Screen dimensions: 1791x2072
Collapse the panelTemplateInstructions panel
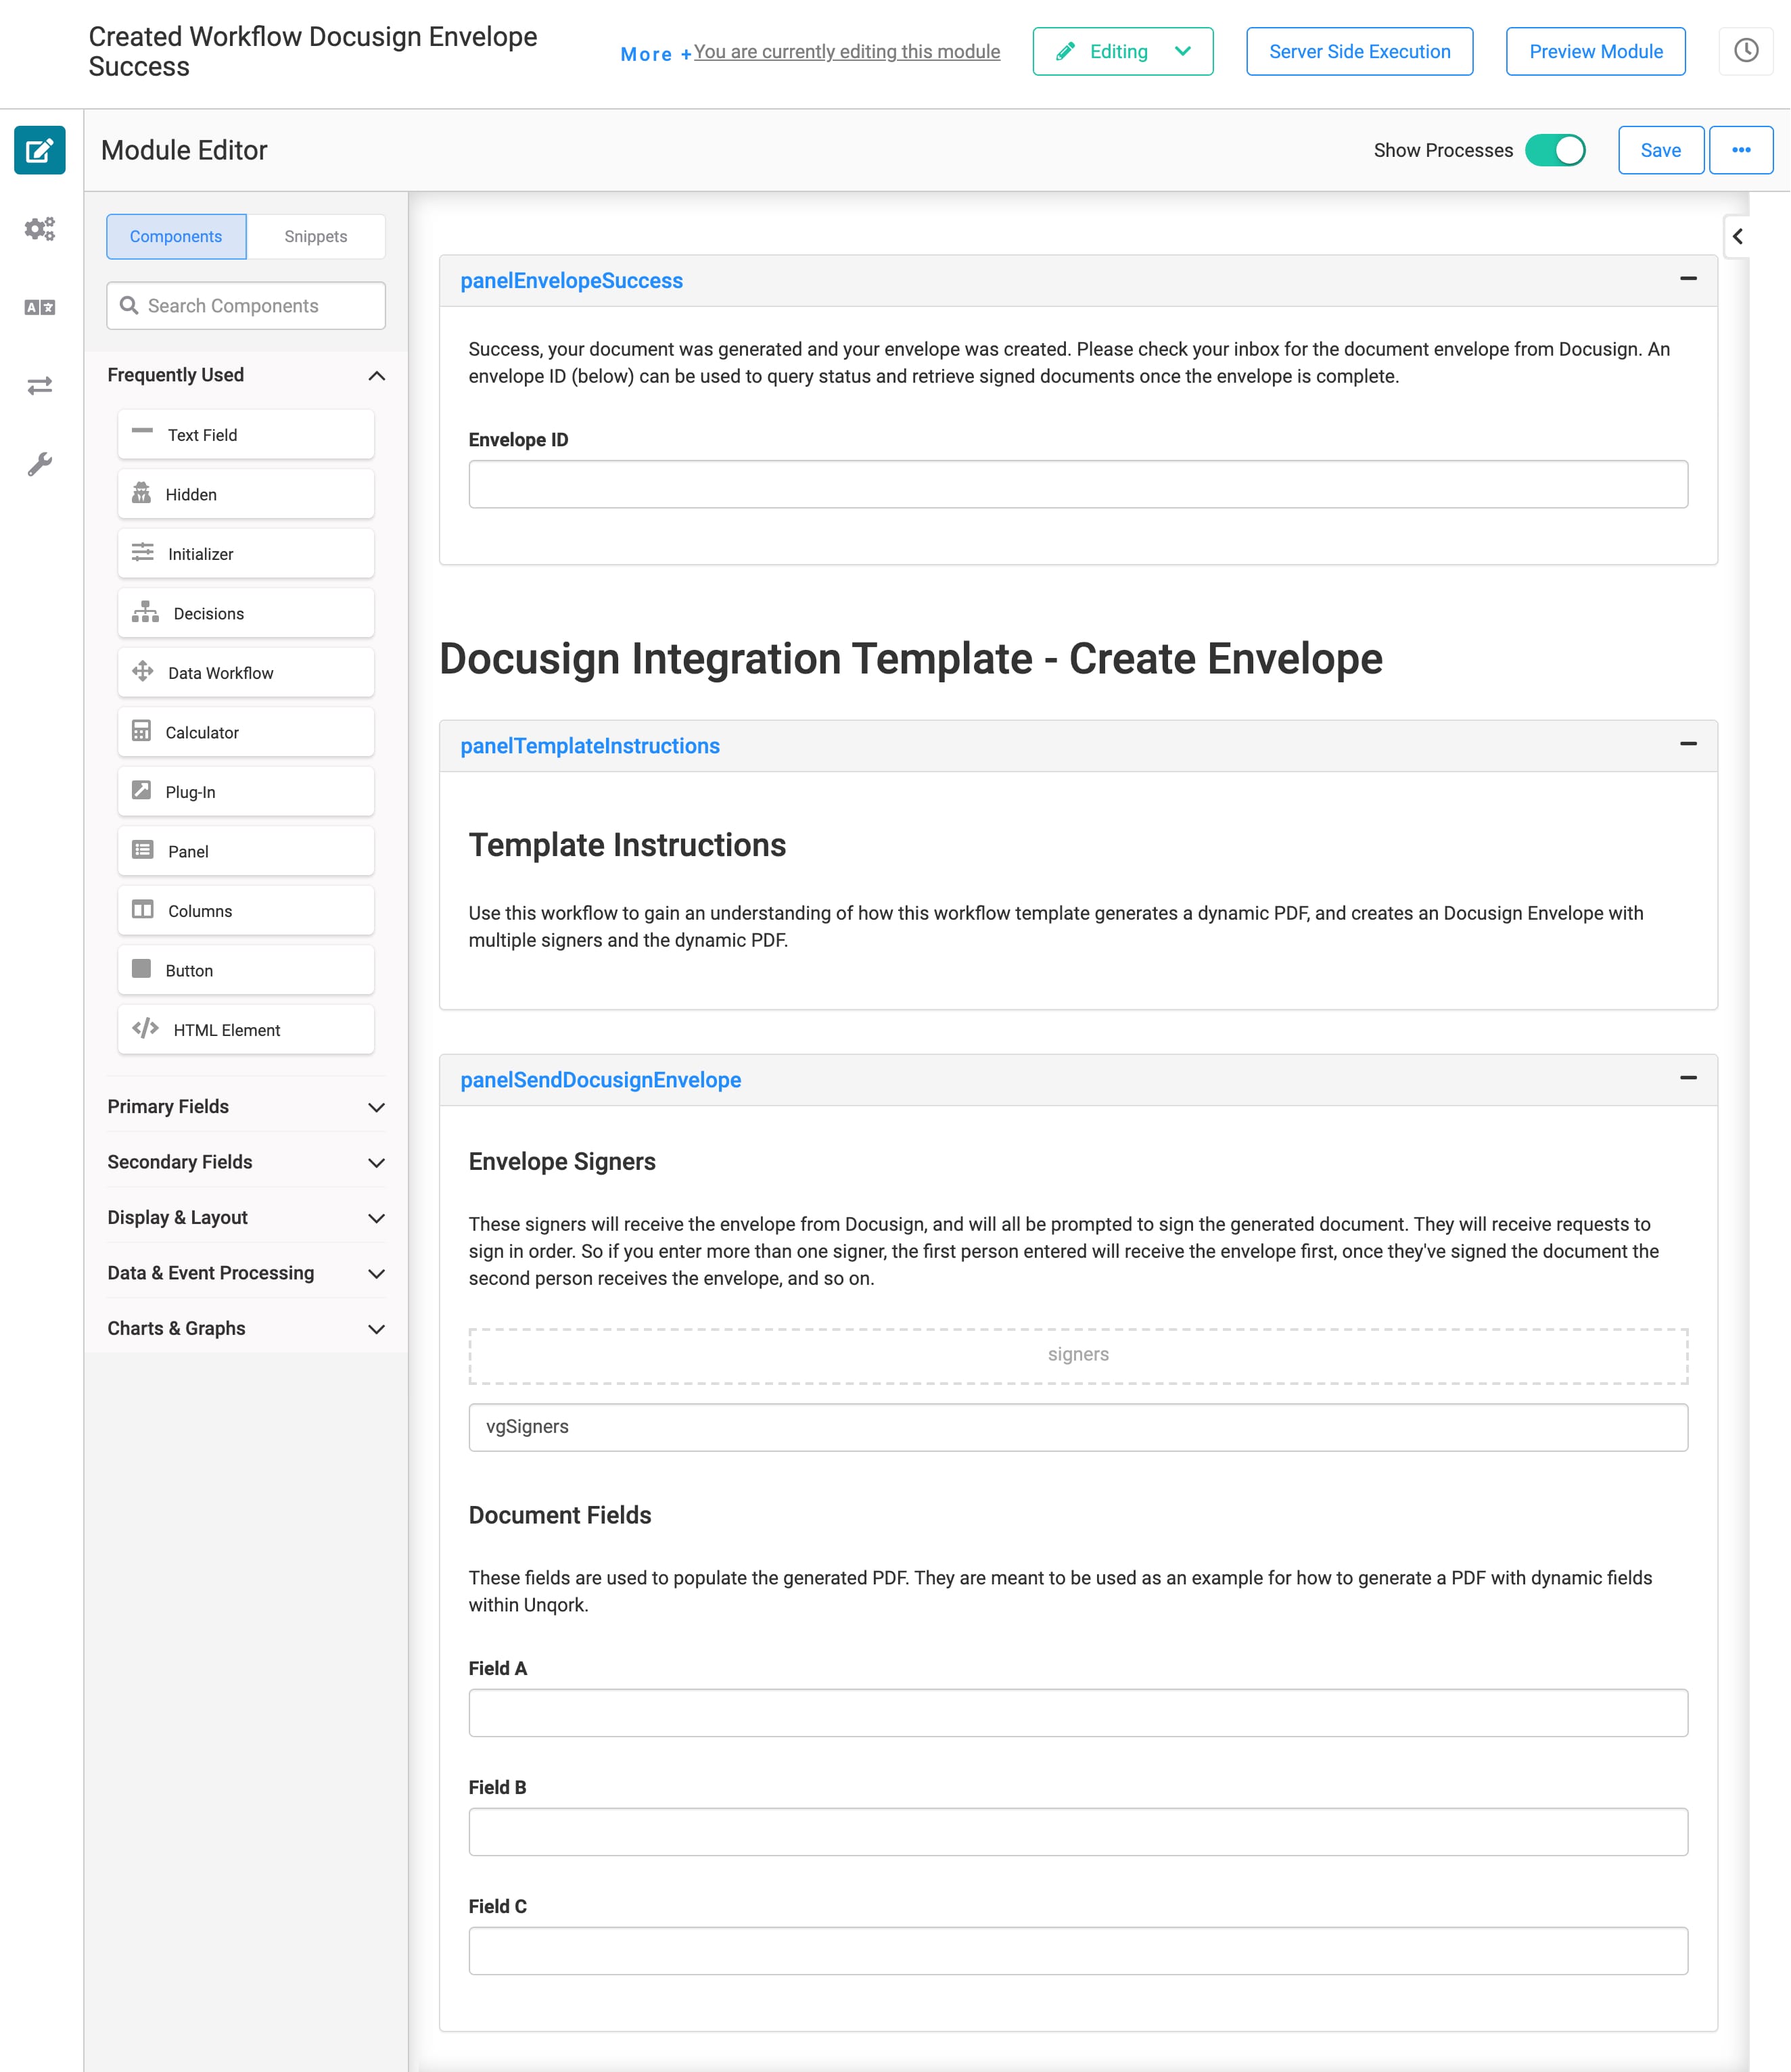coord(1688,743)
